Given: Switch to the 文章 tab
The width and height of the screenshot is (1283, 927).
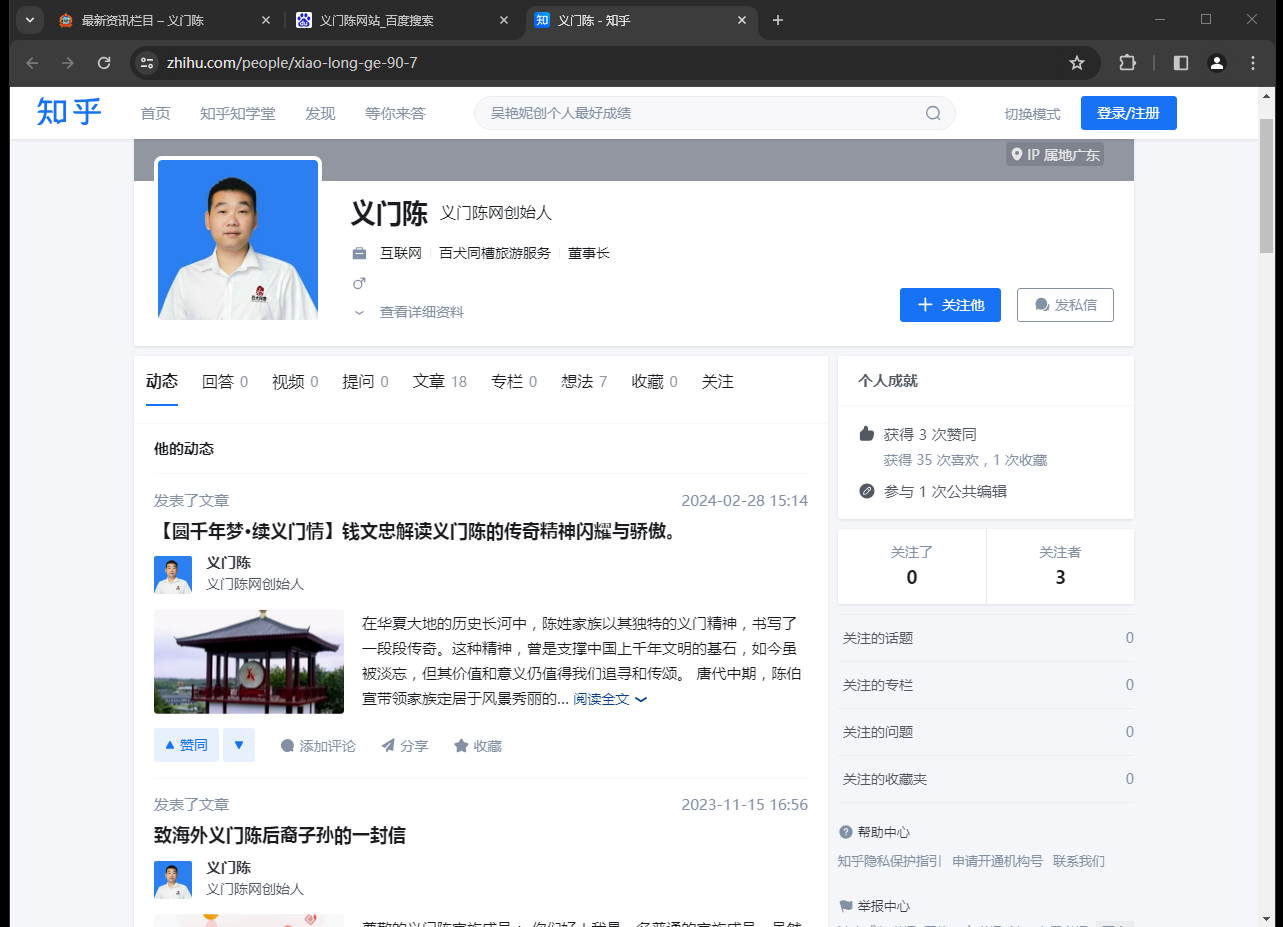Looking at the screenshot, I should point(429,382).
